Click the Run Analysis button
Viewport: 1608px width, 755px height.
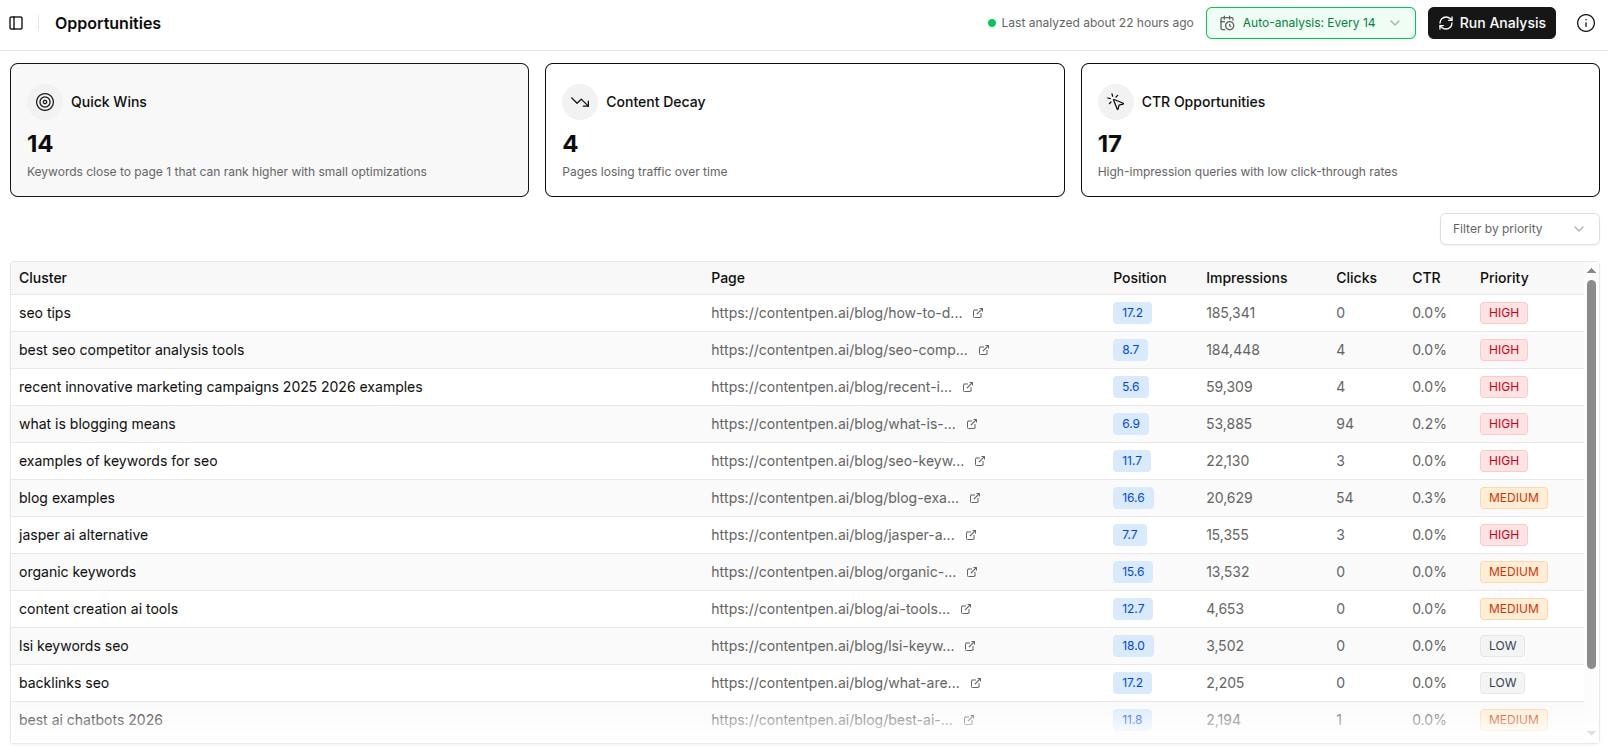click(x=1491, y=23)
